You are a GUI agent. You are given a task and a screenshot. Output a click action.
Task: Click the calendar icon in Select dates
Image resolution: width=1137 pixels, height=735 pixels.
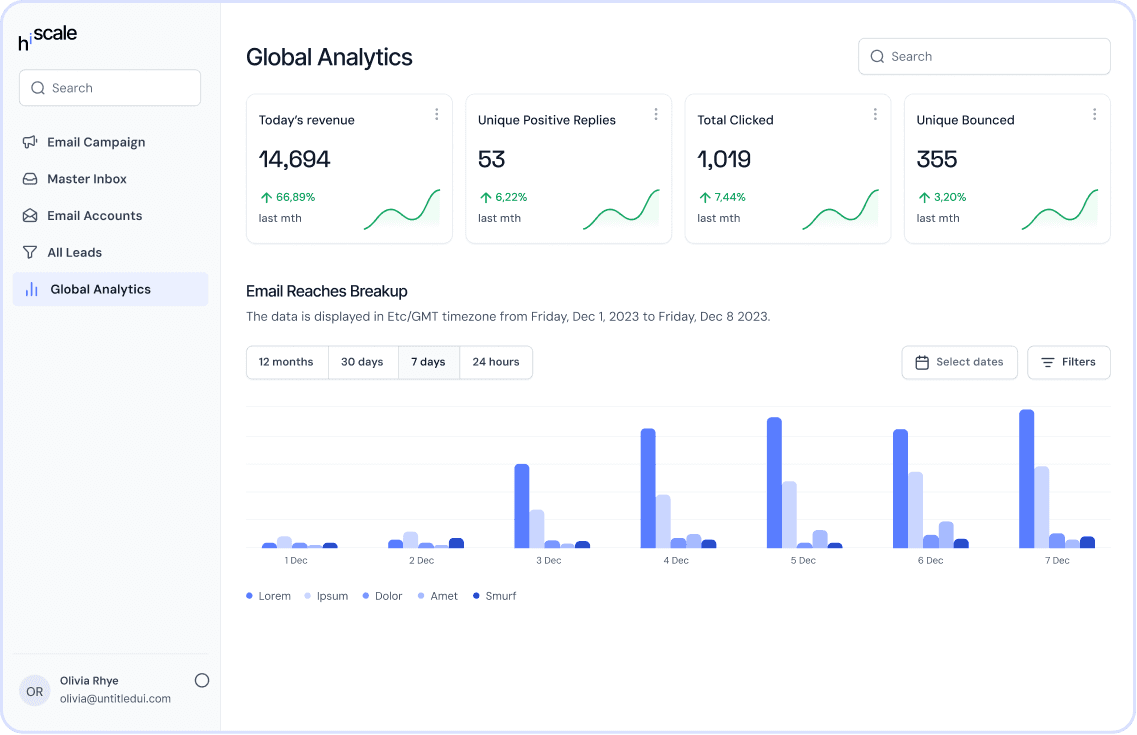coord(922,362)
